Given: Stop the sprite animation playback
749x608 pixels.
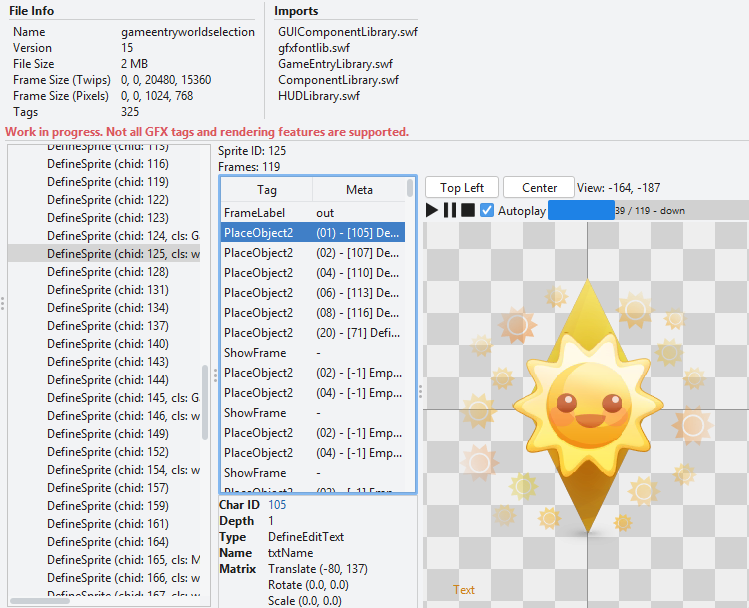Looking at the screenshot, I should 468,210.
